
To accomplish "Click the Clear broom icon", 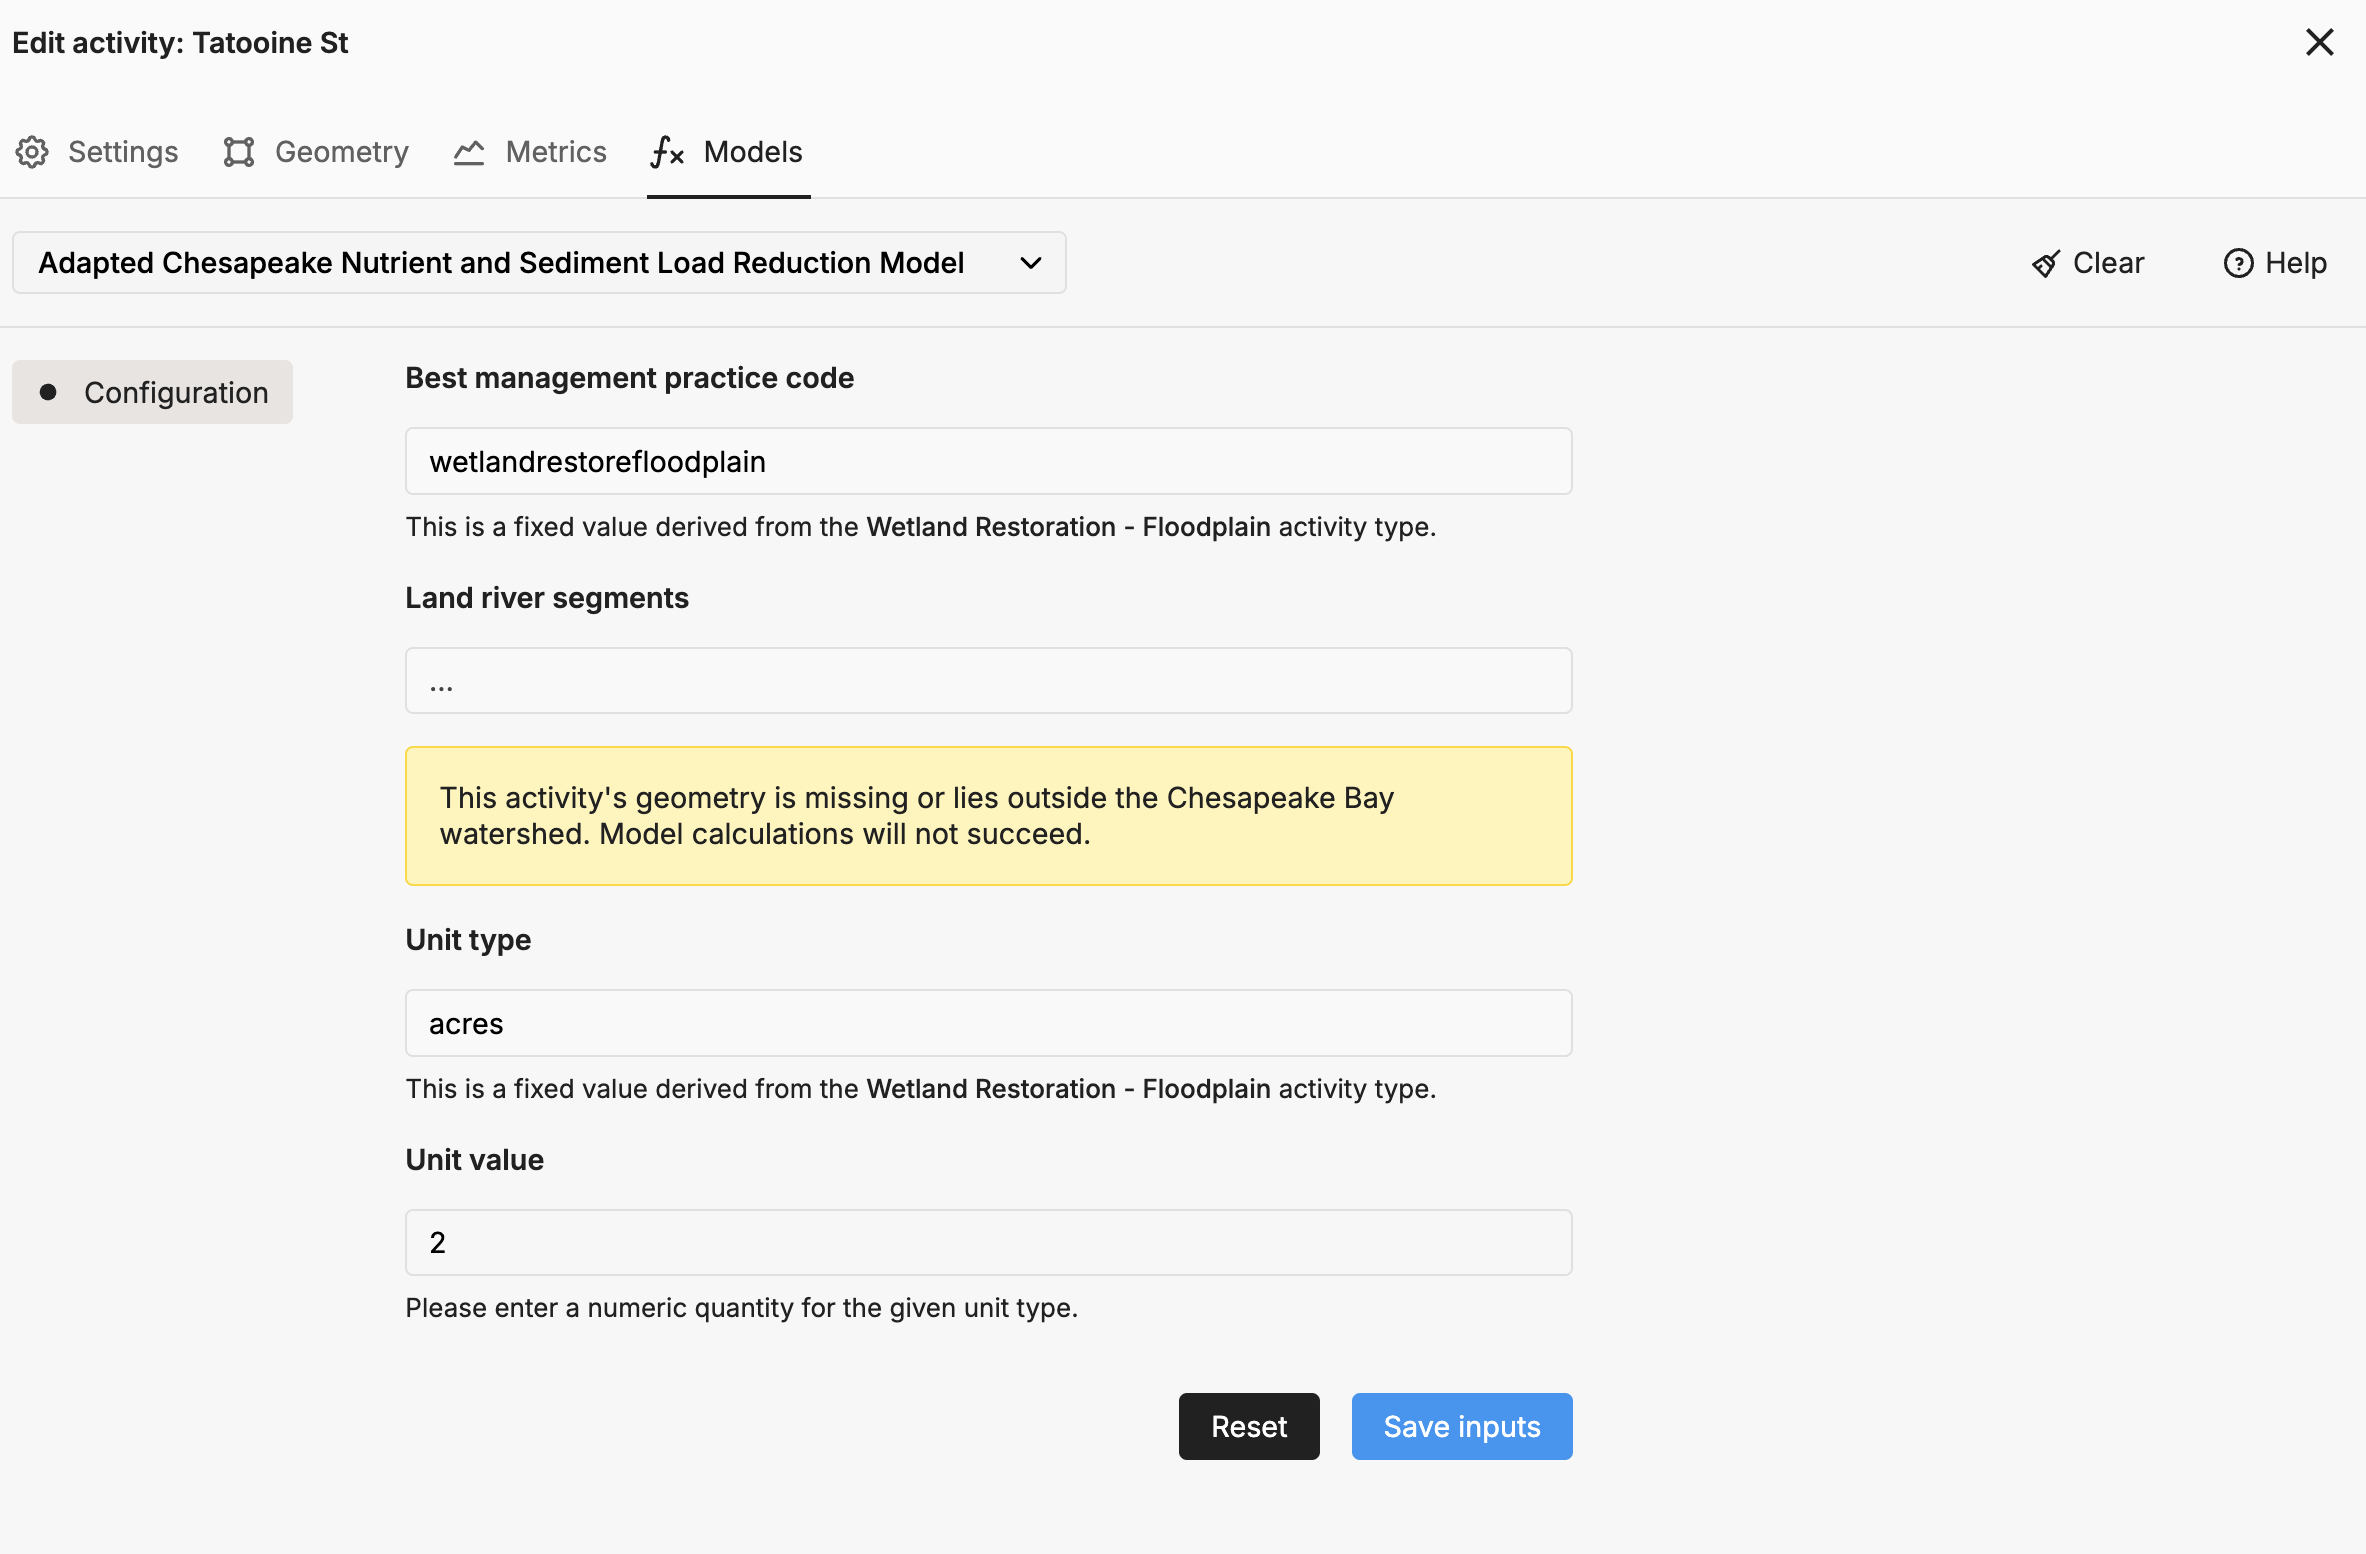I will click(2046, 263).
